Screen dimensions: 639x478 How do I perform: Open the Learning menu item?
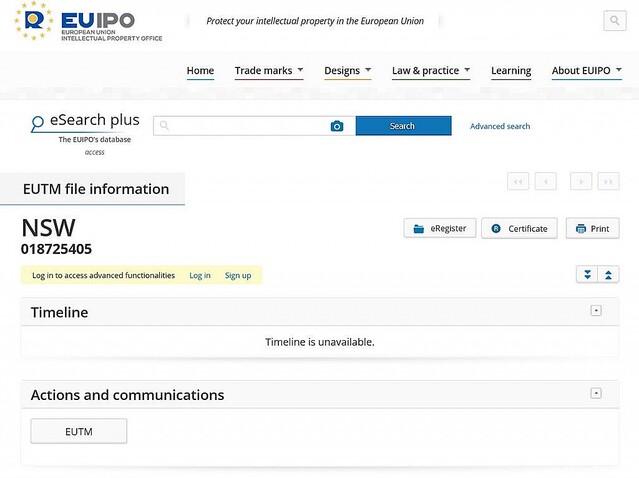tap(511, 71)
